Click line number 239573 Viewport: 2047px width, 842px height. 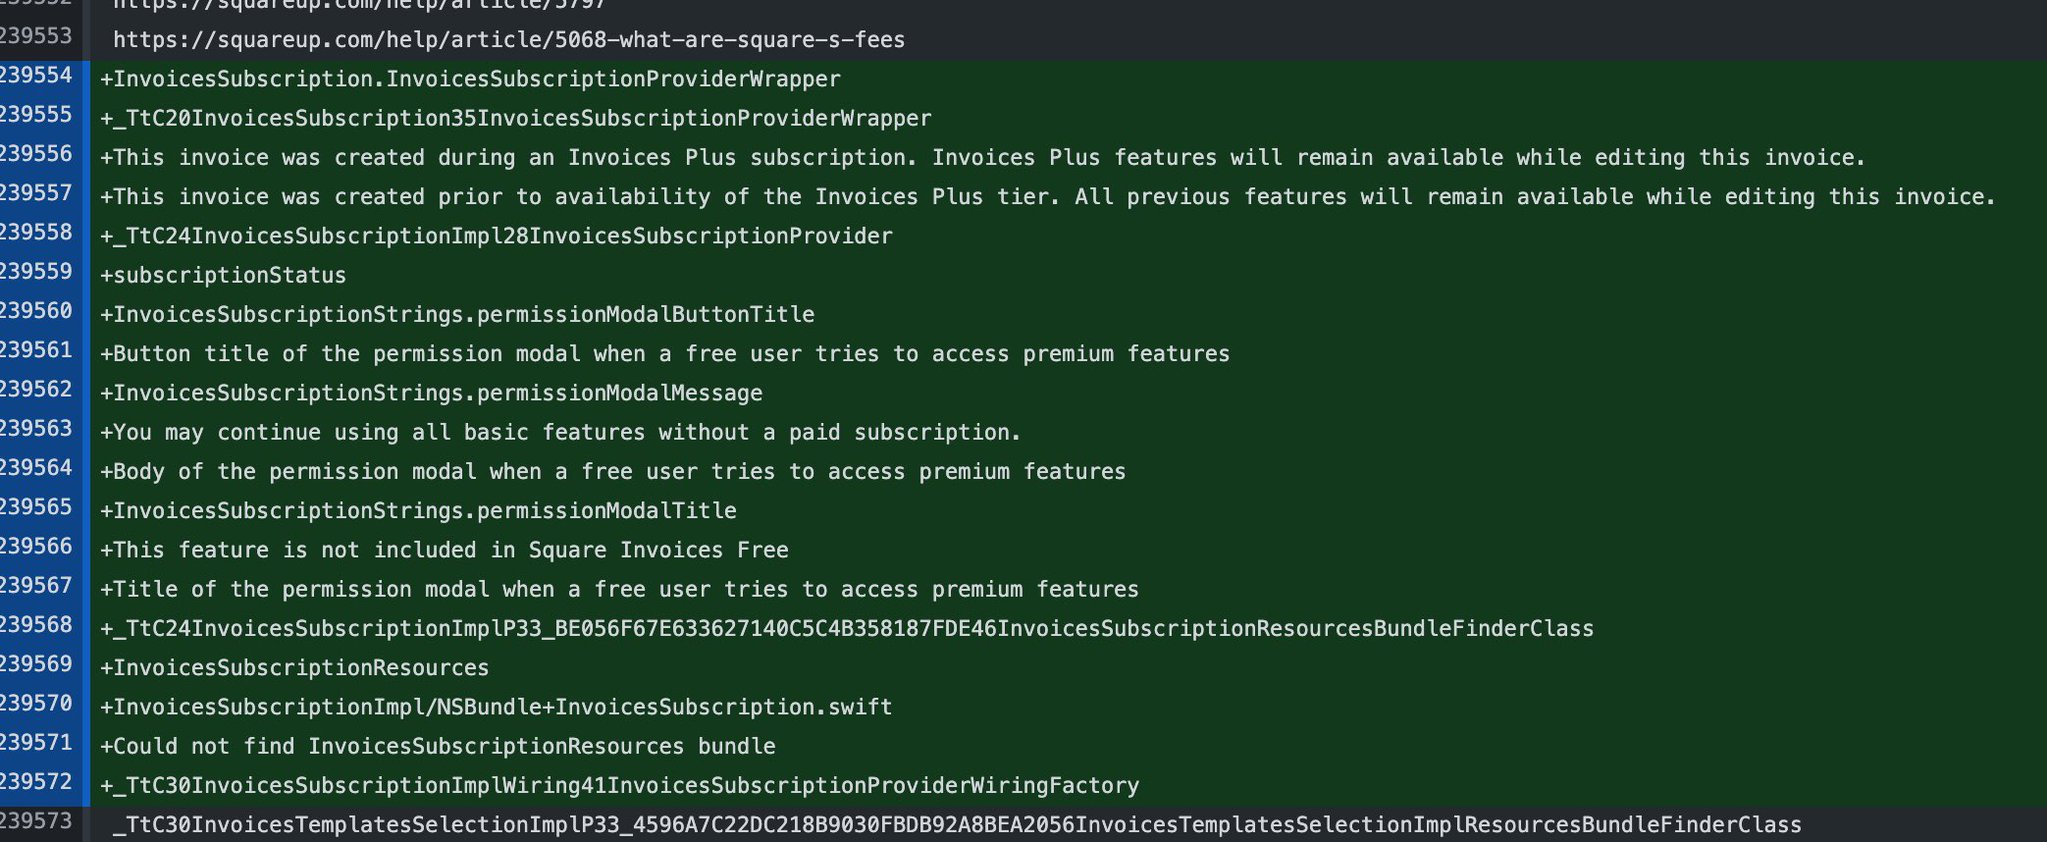coord(36,822)
